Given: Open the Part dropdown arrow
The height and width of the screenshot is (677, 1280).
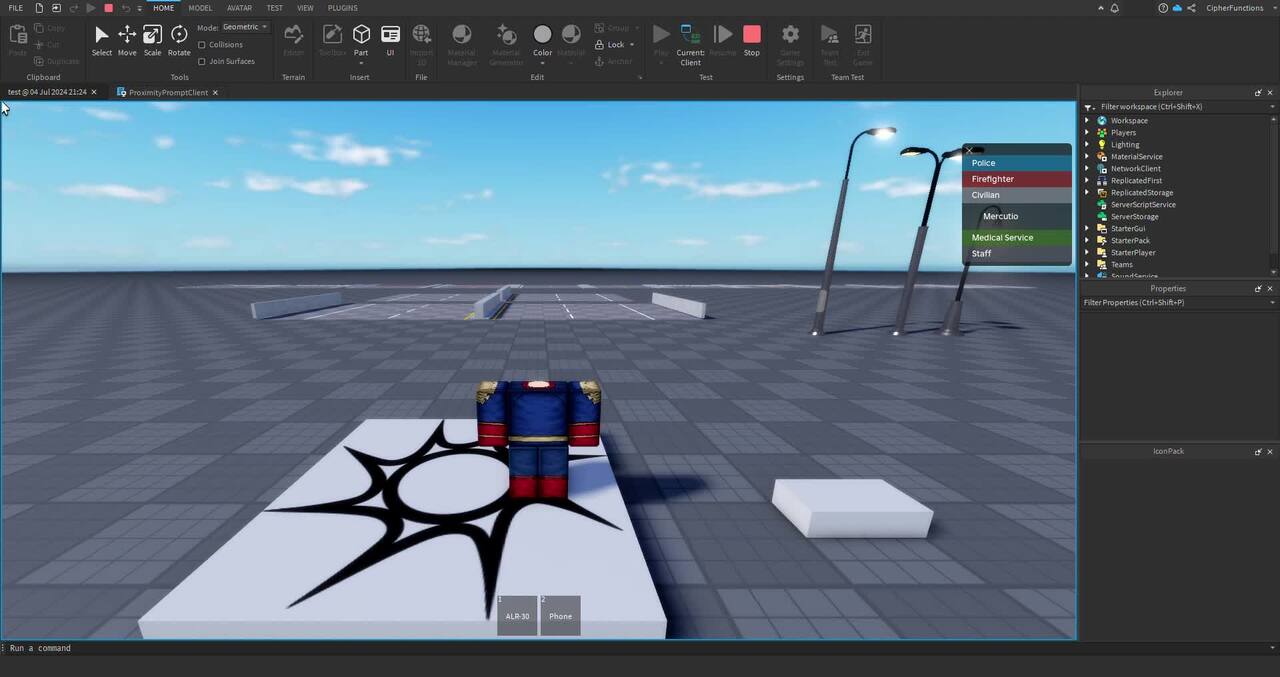Looking at the screenshot, I should [x=361, y=62].
